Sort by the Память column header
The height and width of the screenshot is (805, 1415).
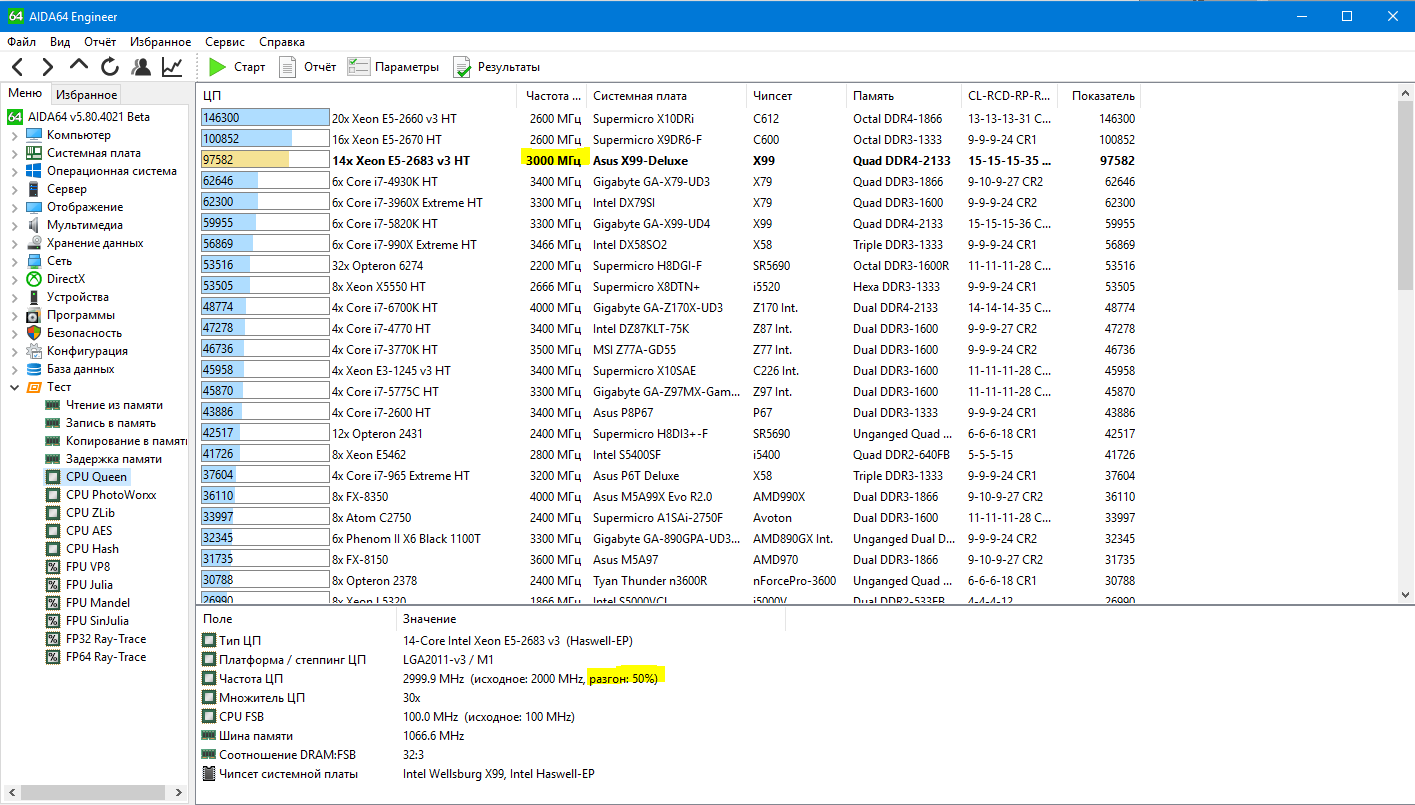point(903,96)
